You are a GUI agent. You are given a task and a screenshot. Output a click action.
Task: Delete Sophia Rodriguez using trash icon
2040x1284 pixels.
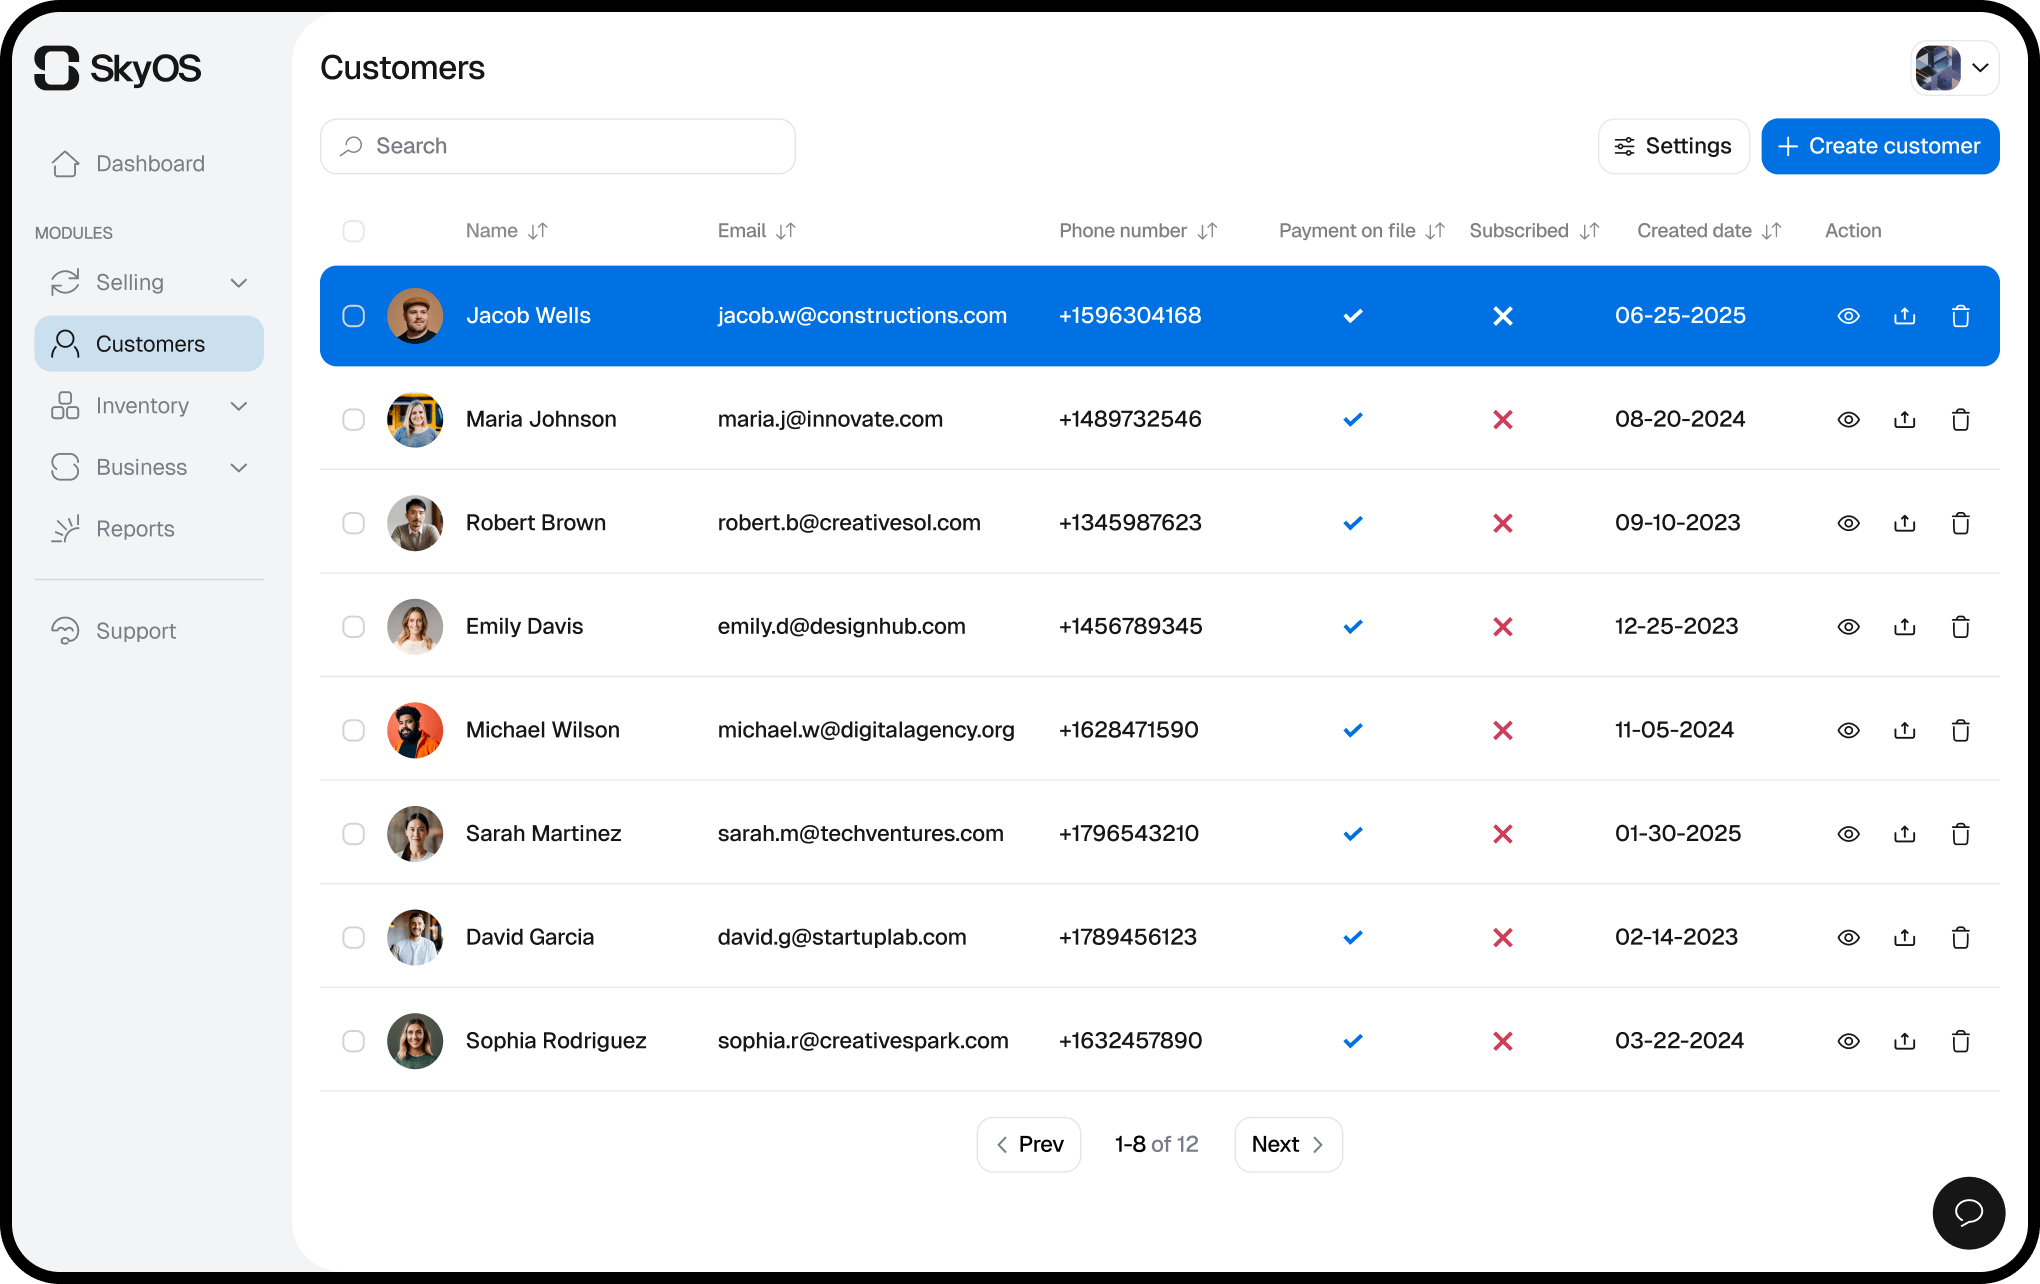point(1960,1041)
